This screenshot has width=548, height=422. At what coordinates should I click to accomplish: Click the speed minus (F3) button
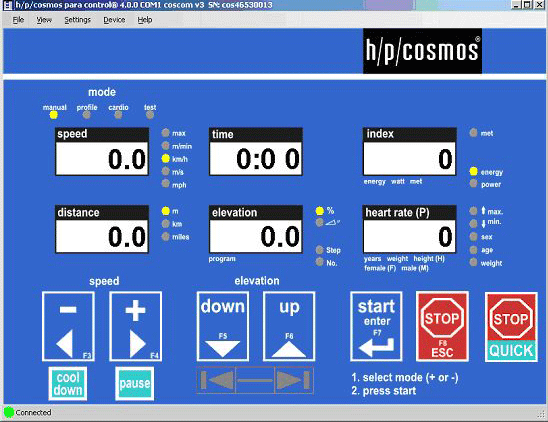(68, 326)
